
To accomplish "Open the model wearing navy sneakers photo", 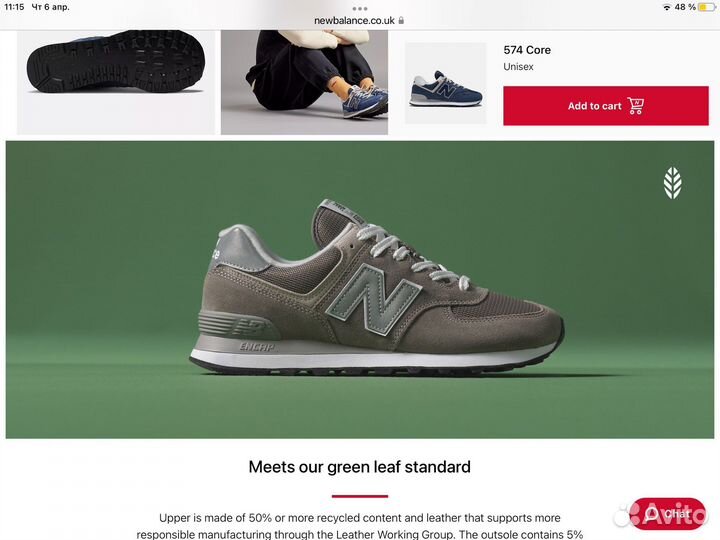I will click(x=304, y=82).
